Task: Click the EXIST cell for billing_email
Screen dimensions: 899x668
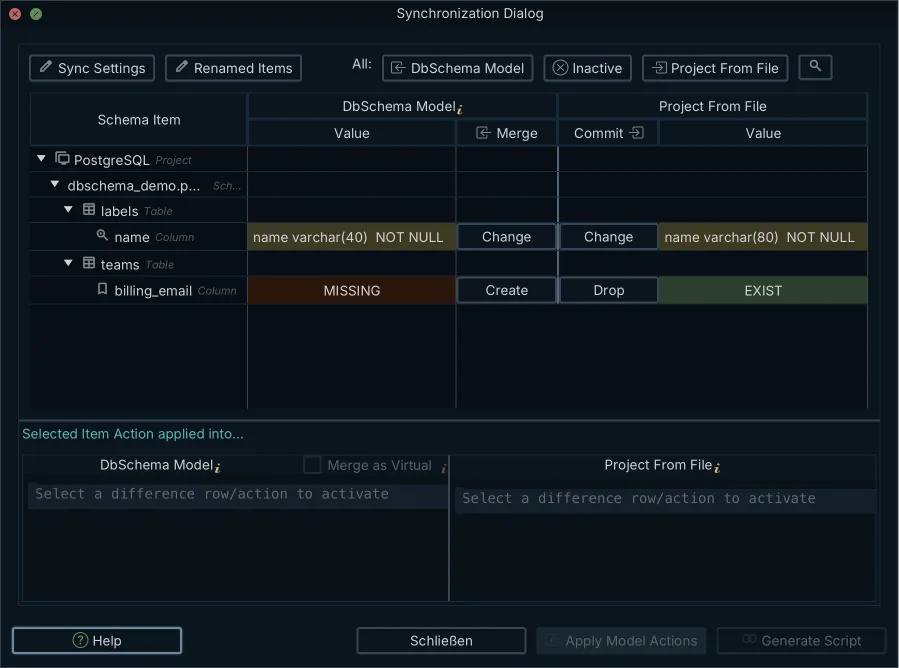Action: pyautogui.click(x=763, y=291)
